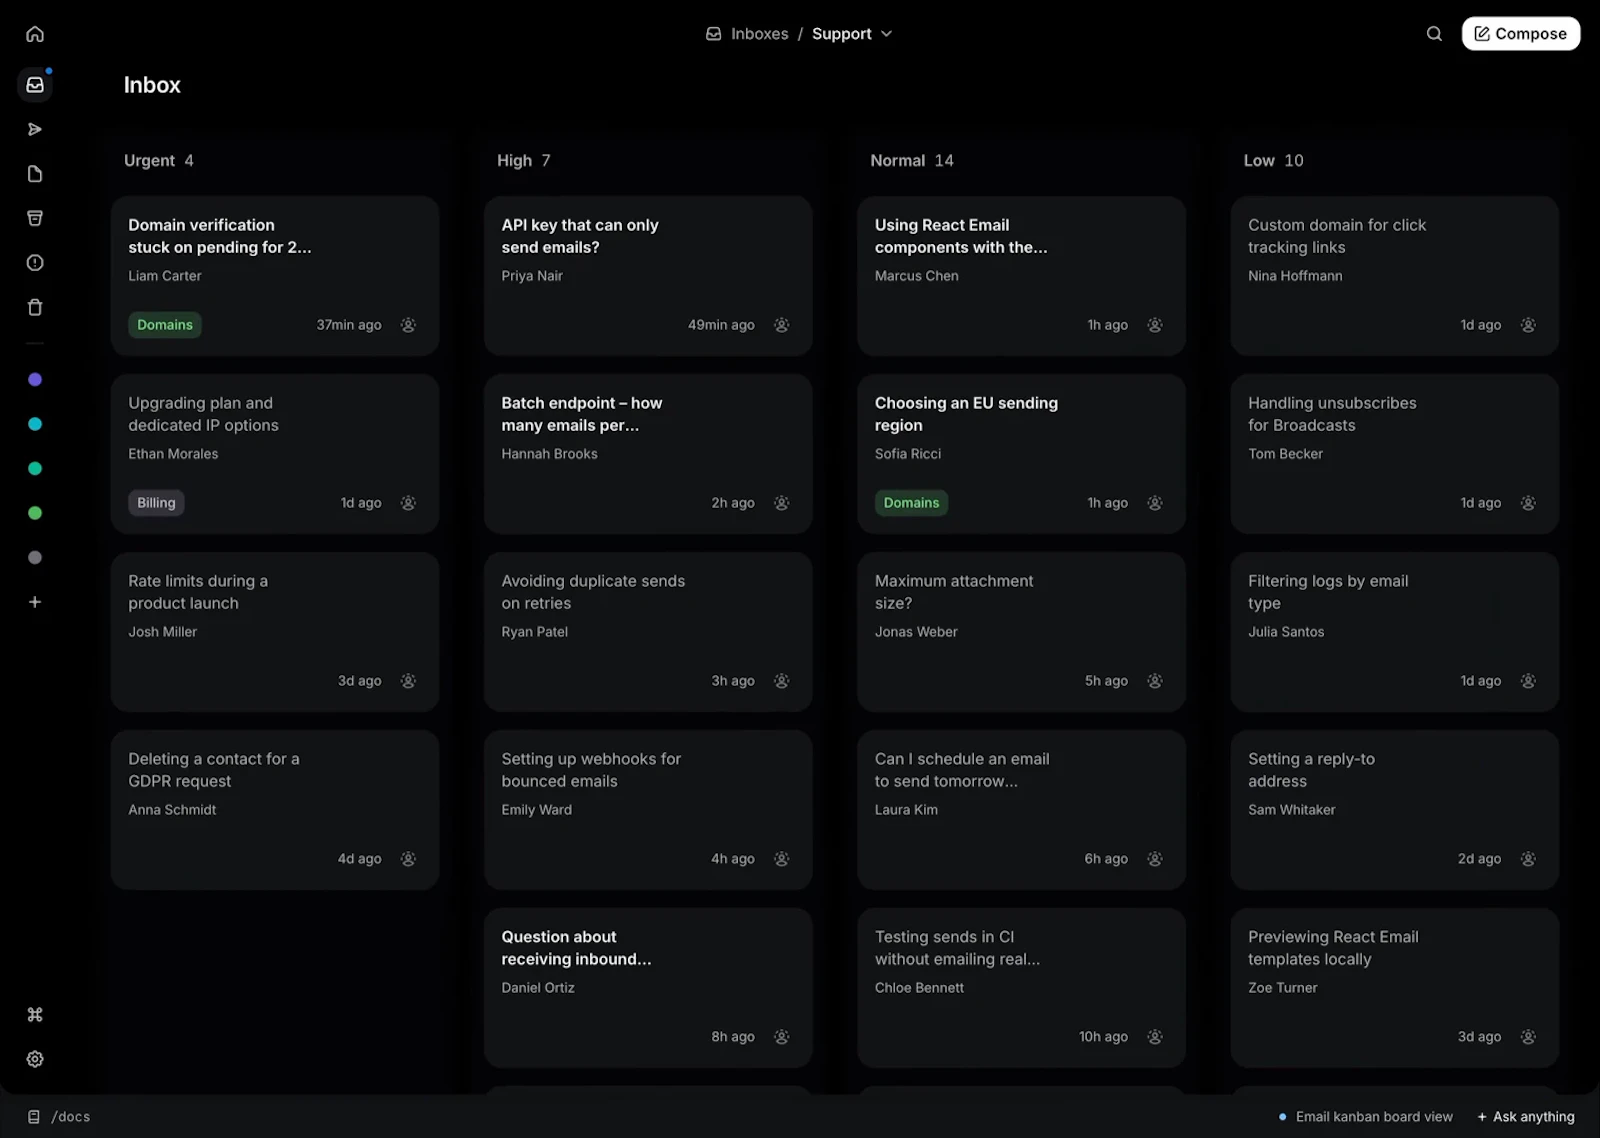This screenshot has width=1600, height=1138.
Task: Click assignee icon on Liam Carter card
Action: (408, 325)
